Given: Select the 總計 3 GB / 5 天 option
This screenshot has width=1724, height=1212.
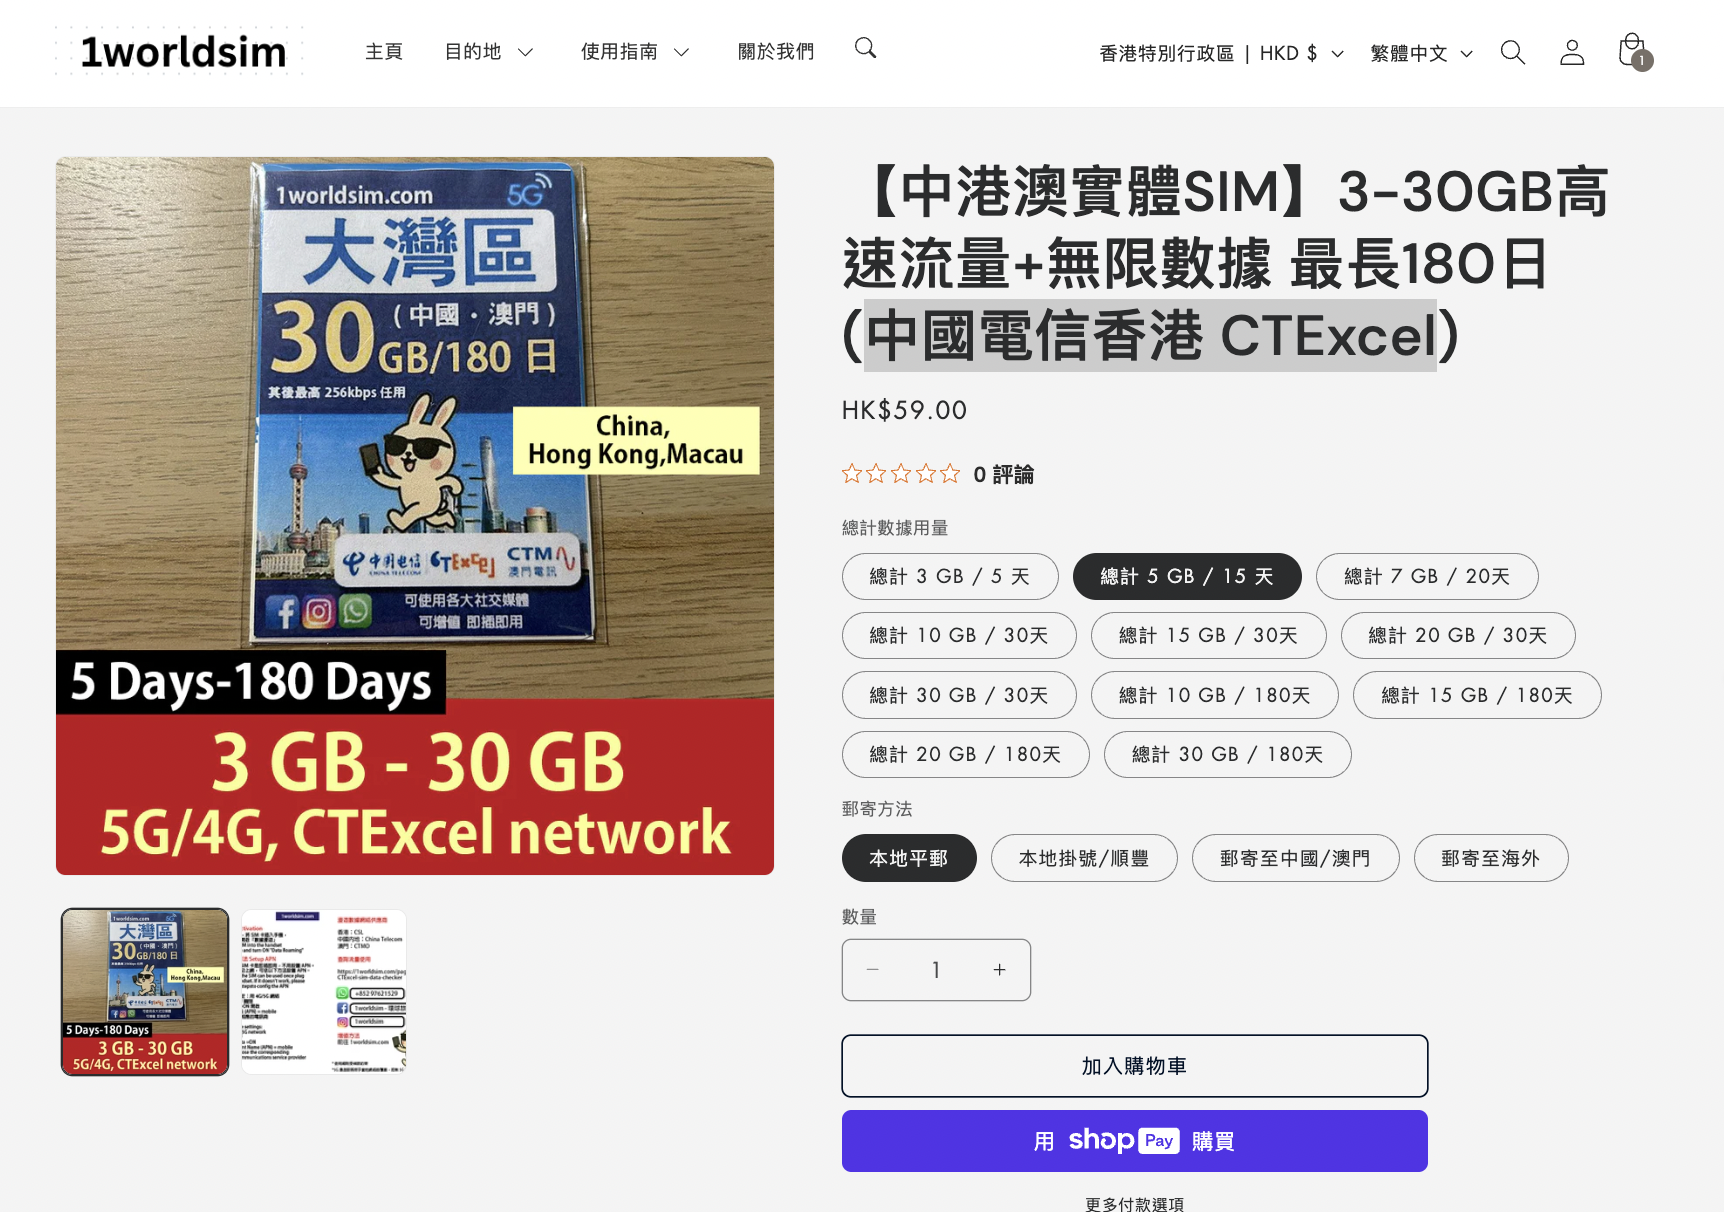Looking at the screenshot, I should (950, 576).
